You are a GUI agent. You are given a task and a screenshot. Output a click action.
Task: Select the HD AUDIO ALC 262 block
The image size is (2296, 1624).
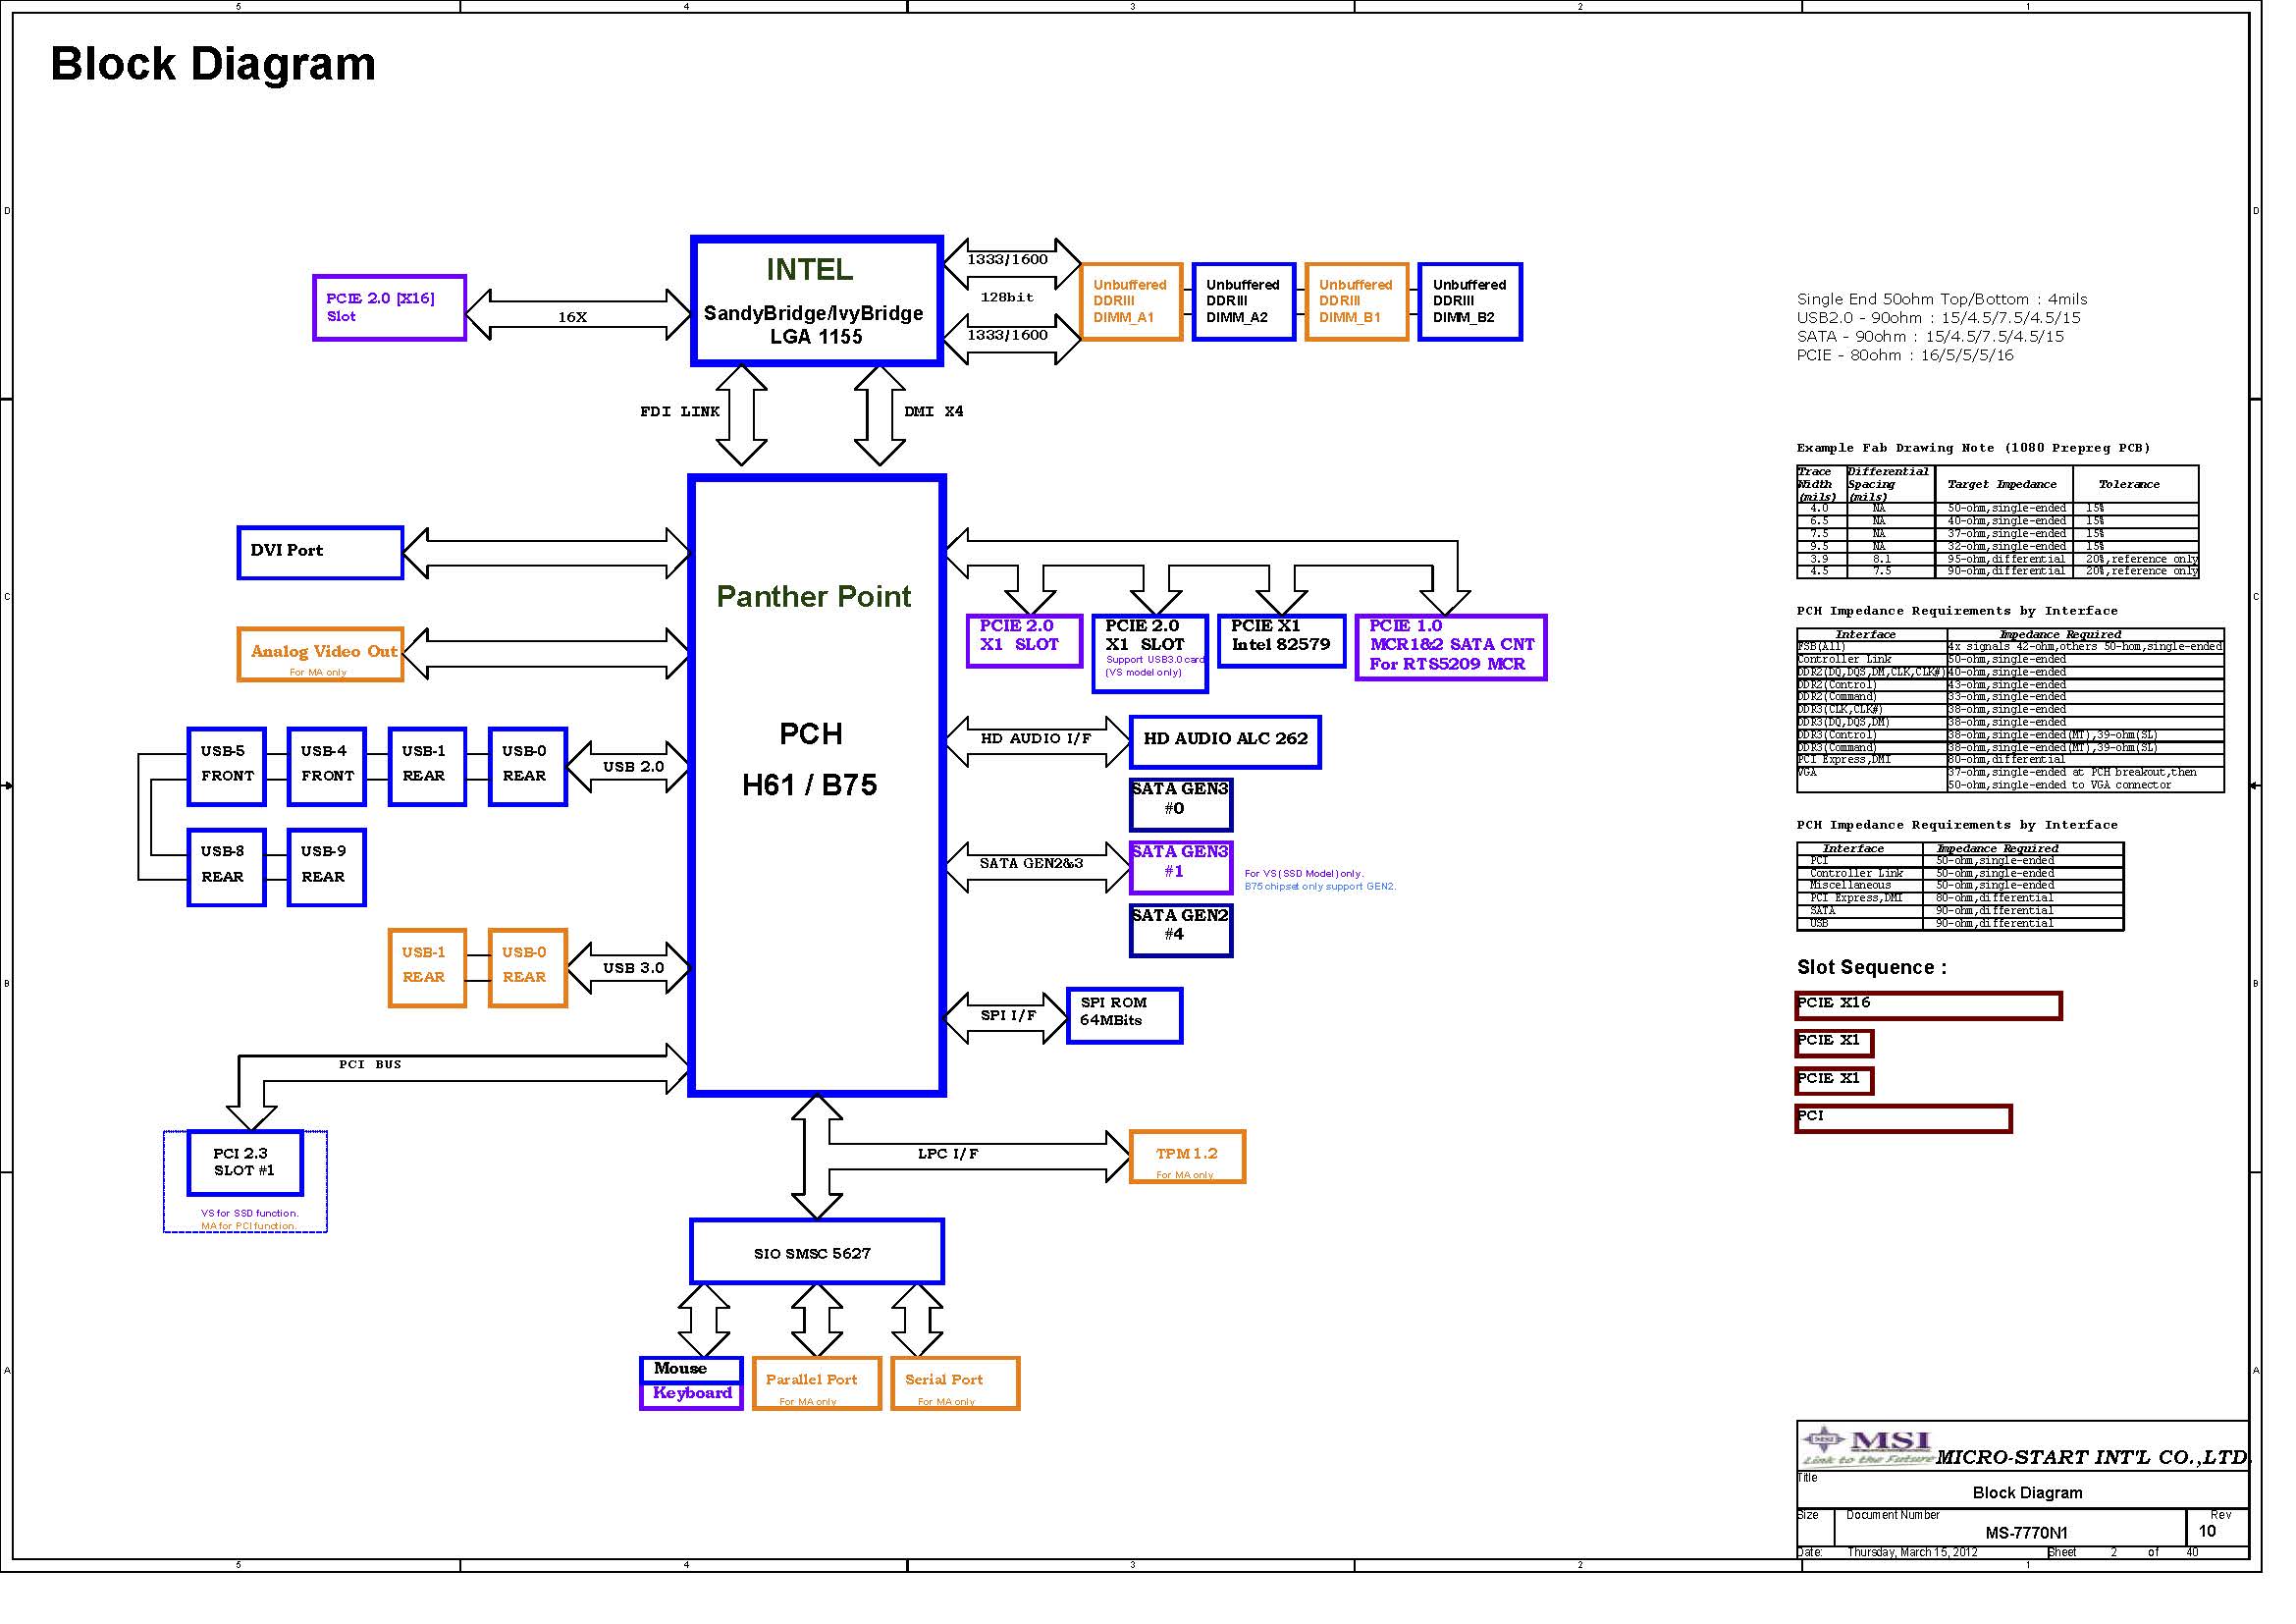pyautogui.click(x=1225, y=742)
